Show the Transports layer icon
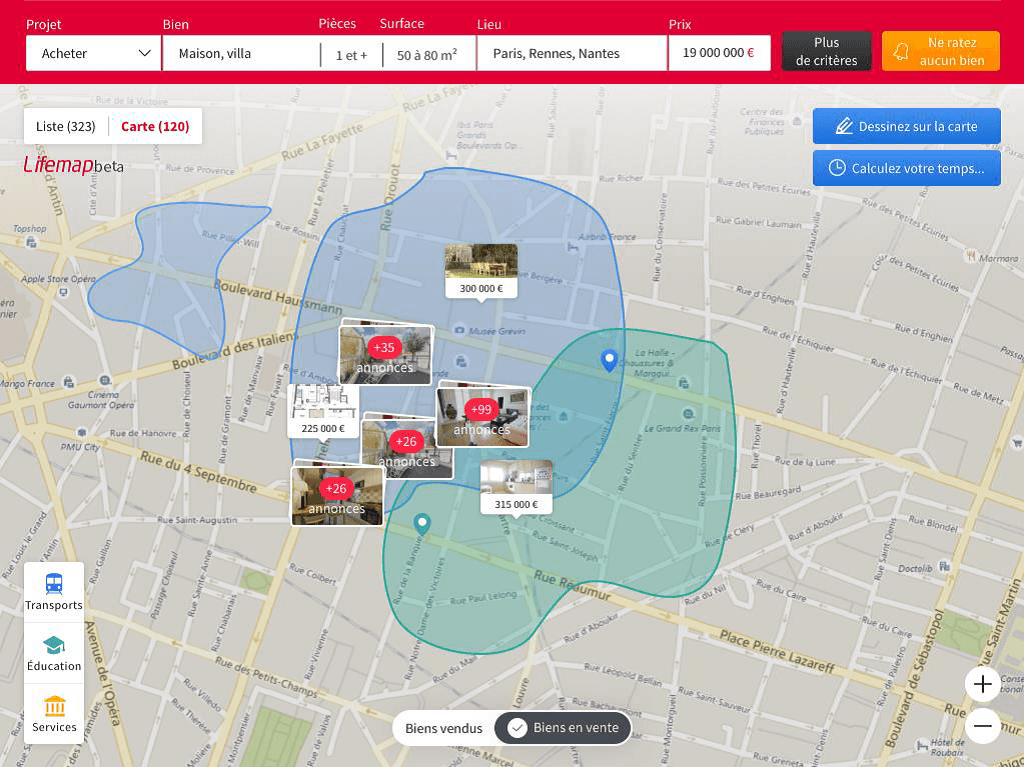Image resolution: width=1024 pixels, height=767 pixels. click(x=54, y=583)
